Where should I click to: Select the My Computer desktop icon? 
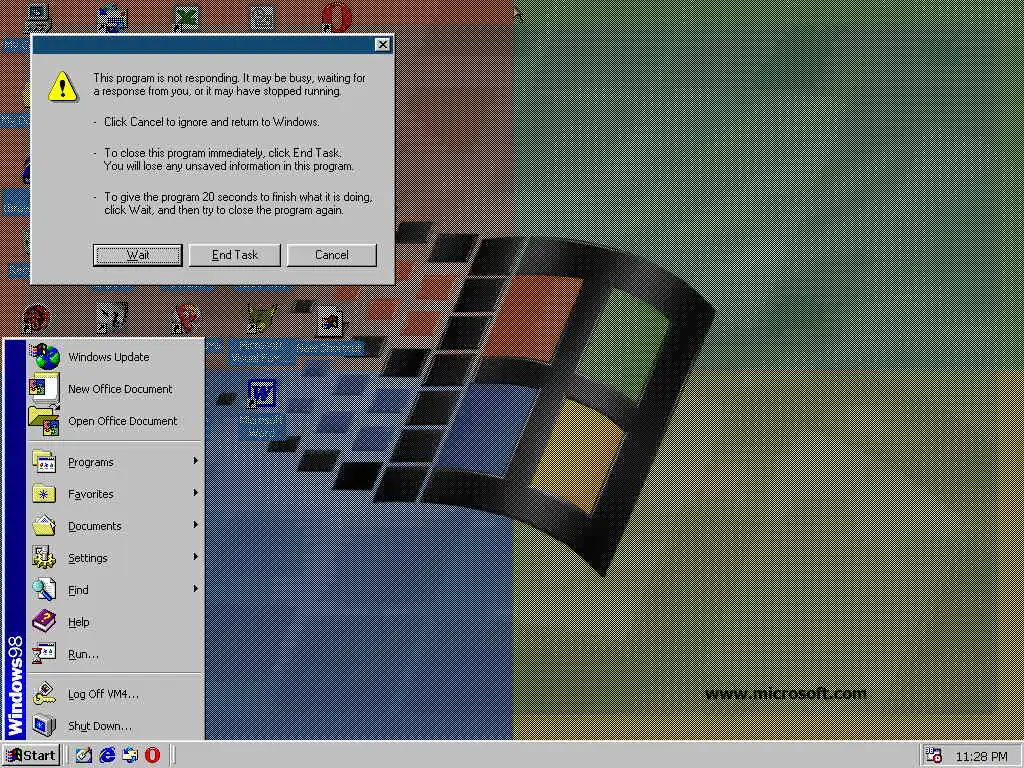(x=37, y=18)
